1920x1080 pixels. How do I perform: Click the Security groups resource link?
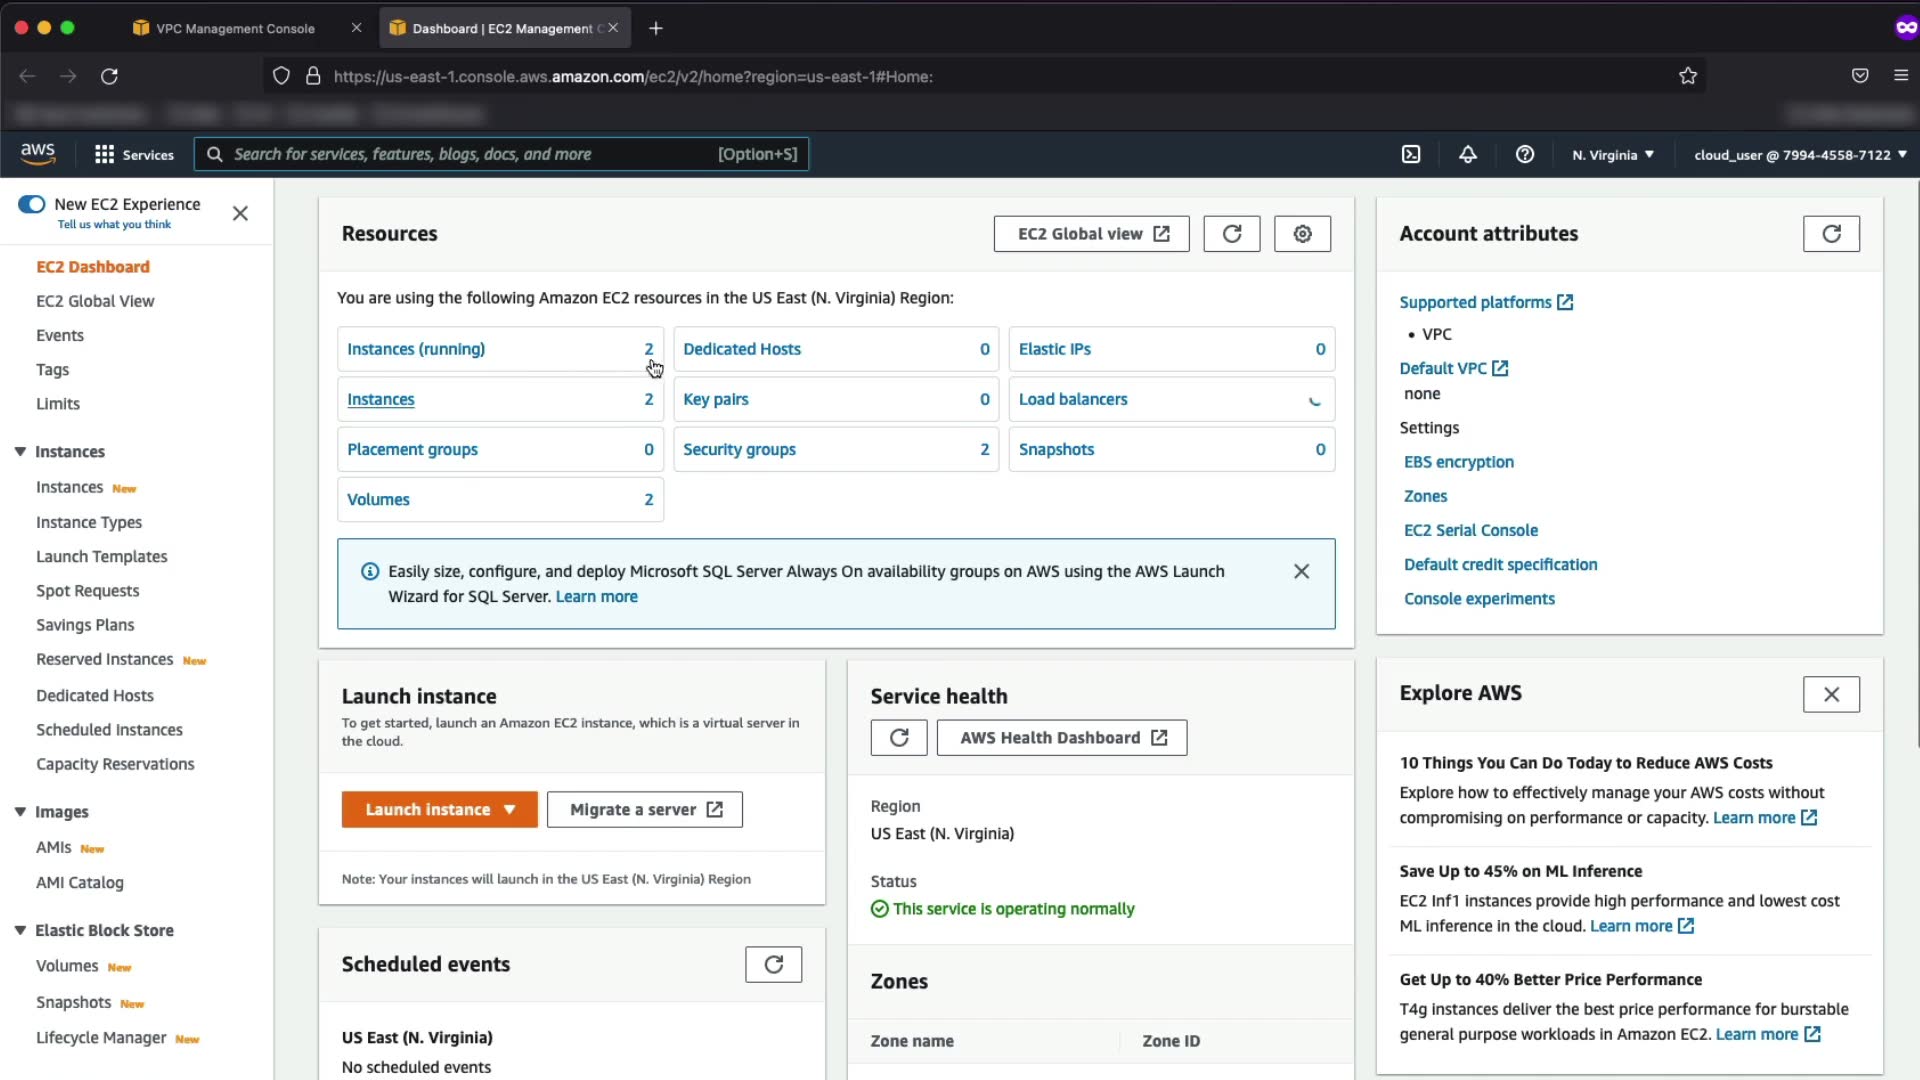click(x=739, y=450)
